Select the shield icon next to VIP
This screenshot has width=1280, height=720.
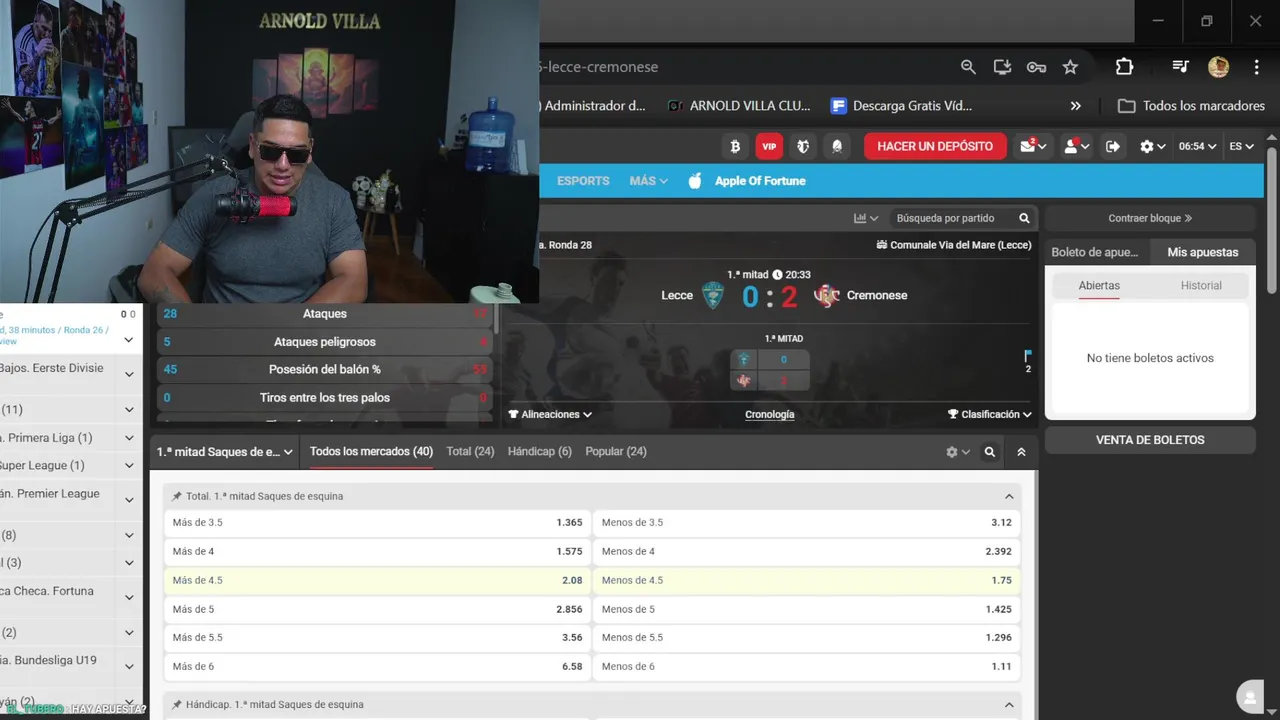click(x=803, y=146)
